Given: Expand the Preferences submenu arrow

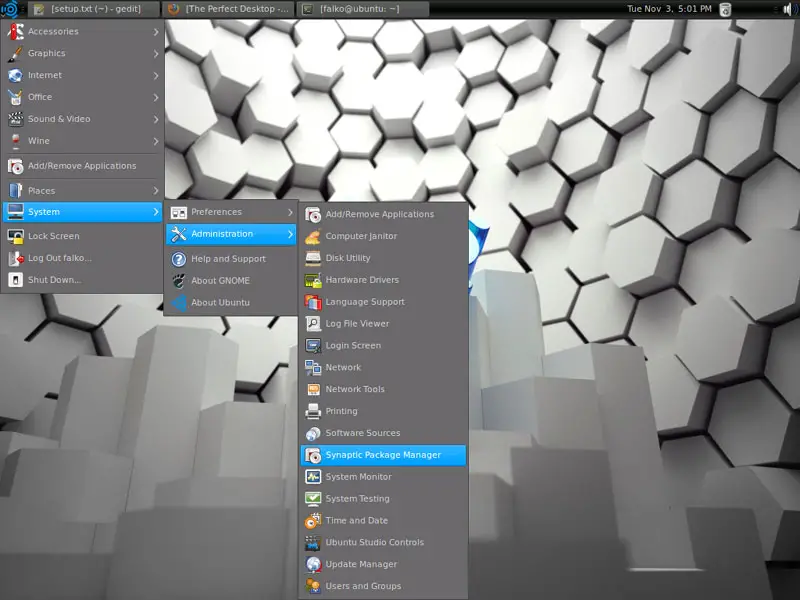Looking at the screenshot, I should click(290, 212).
